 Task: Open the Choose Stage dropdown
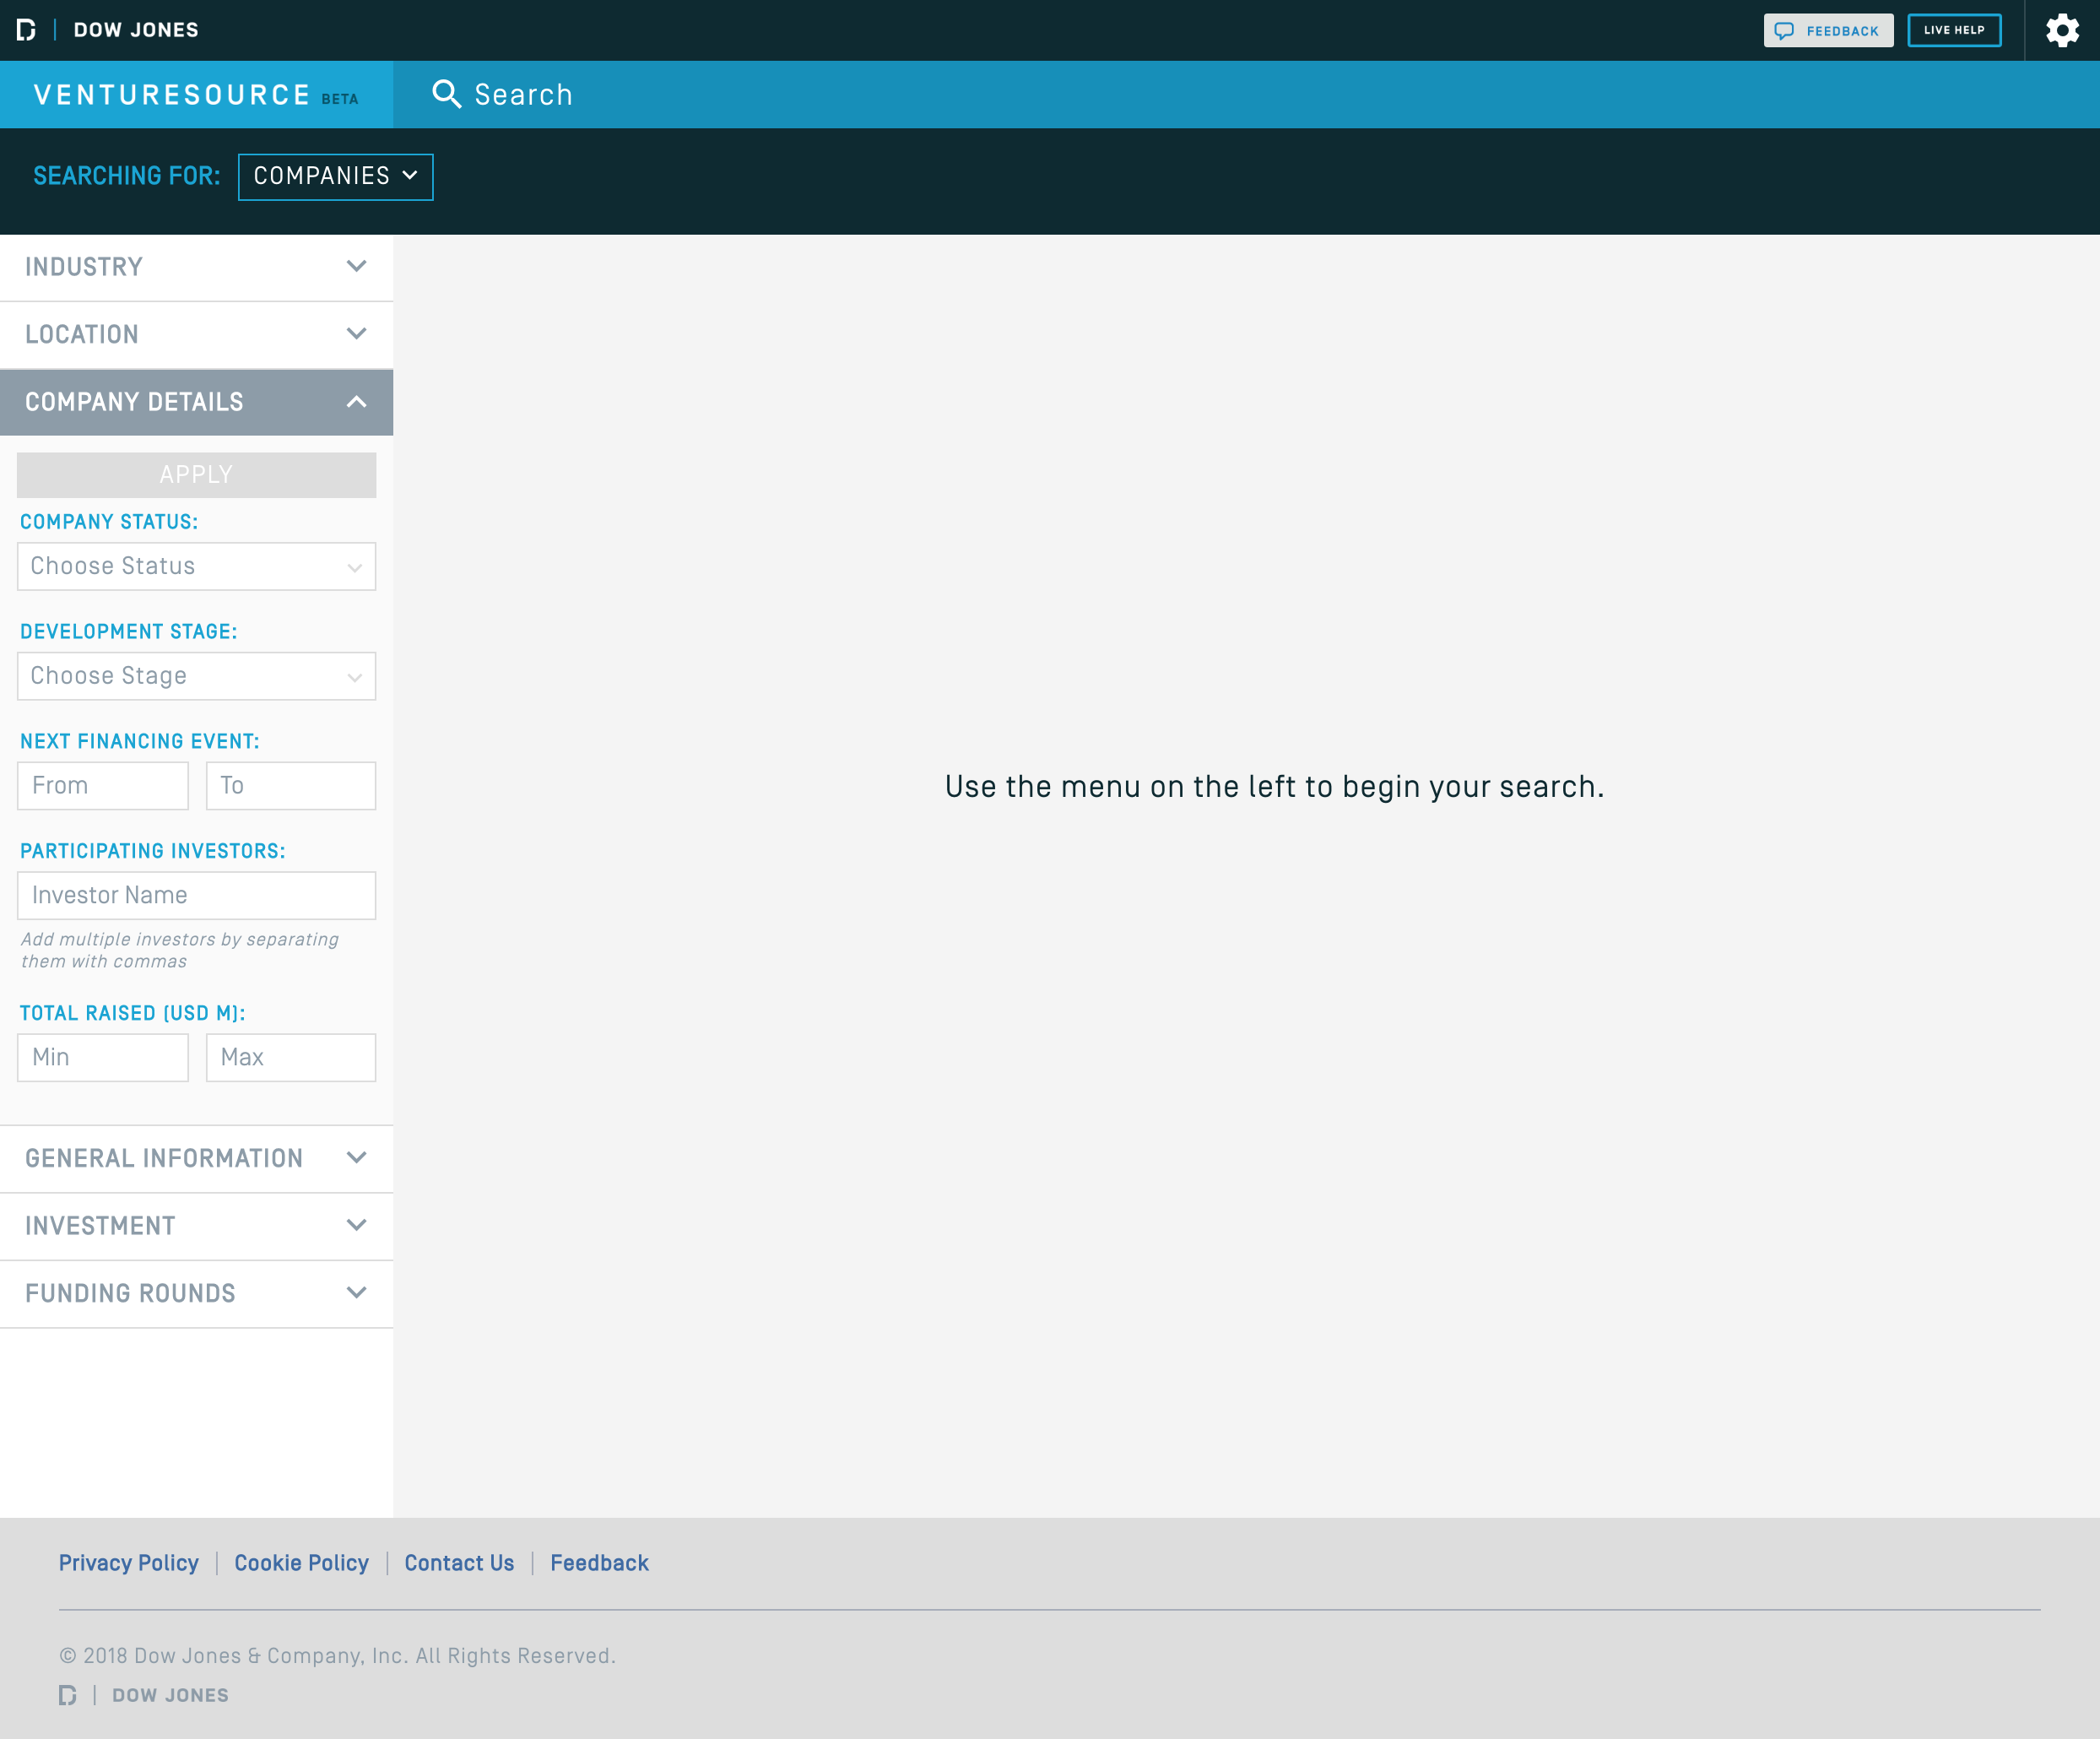coord(196,676)
